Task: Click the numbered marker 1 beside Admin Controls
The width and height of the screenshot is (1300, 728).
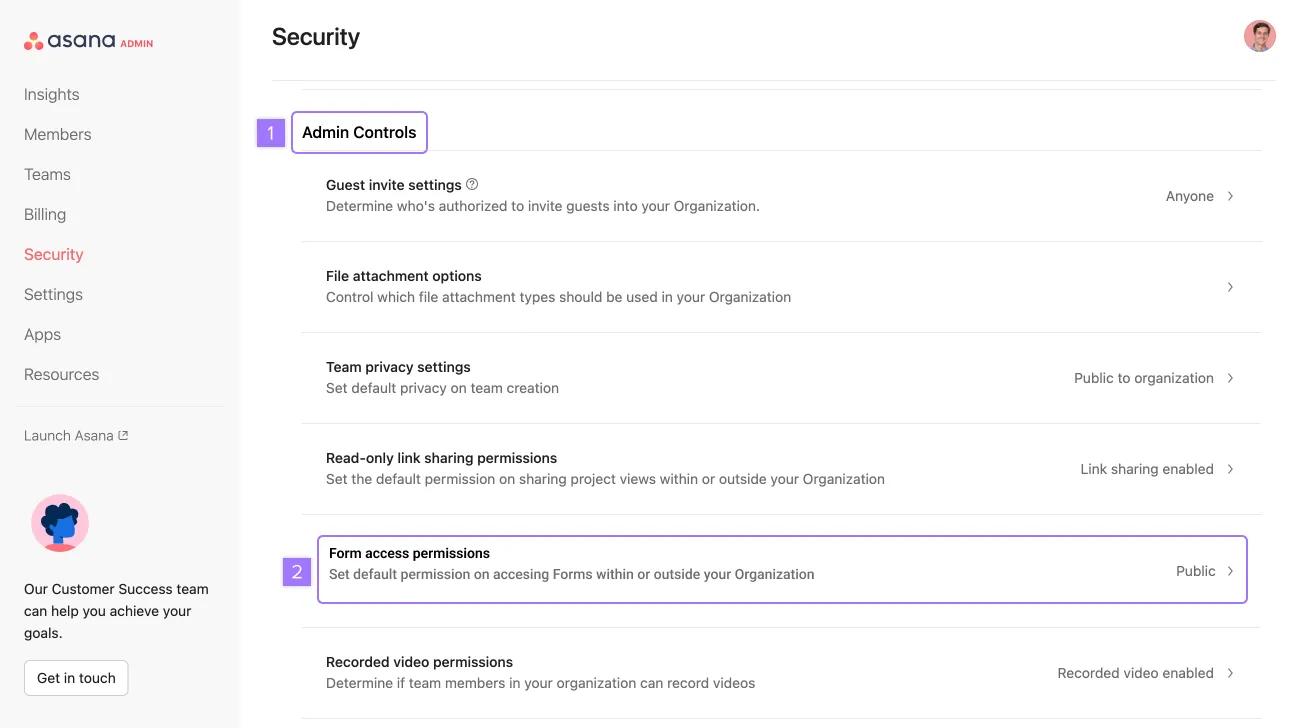Action: pyautogui.click(x=270, y=131)
